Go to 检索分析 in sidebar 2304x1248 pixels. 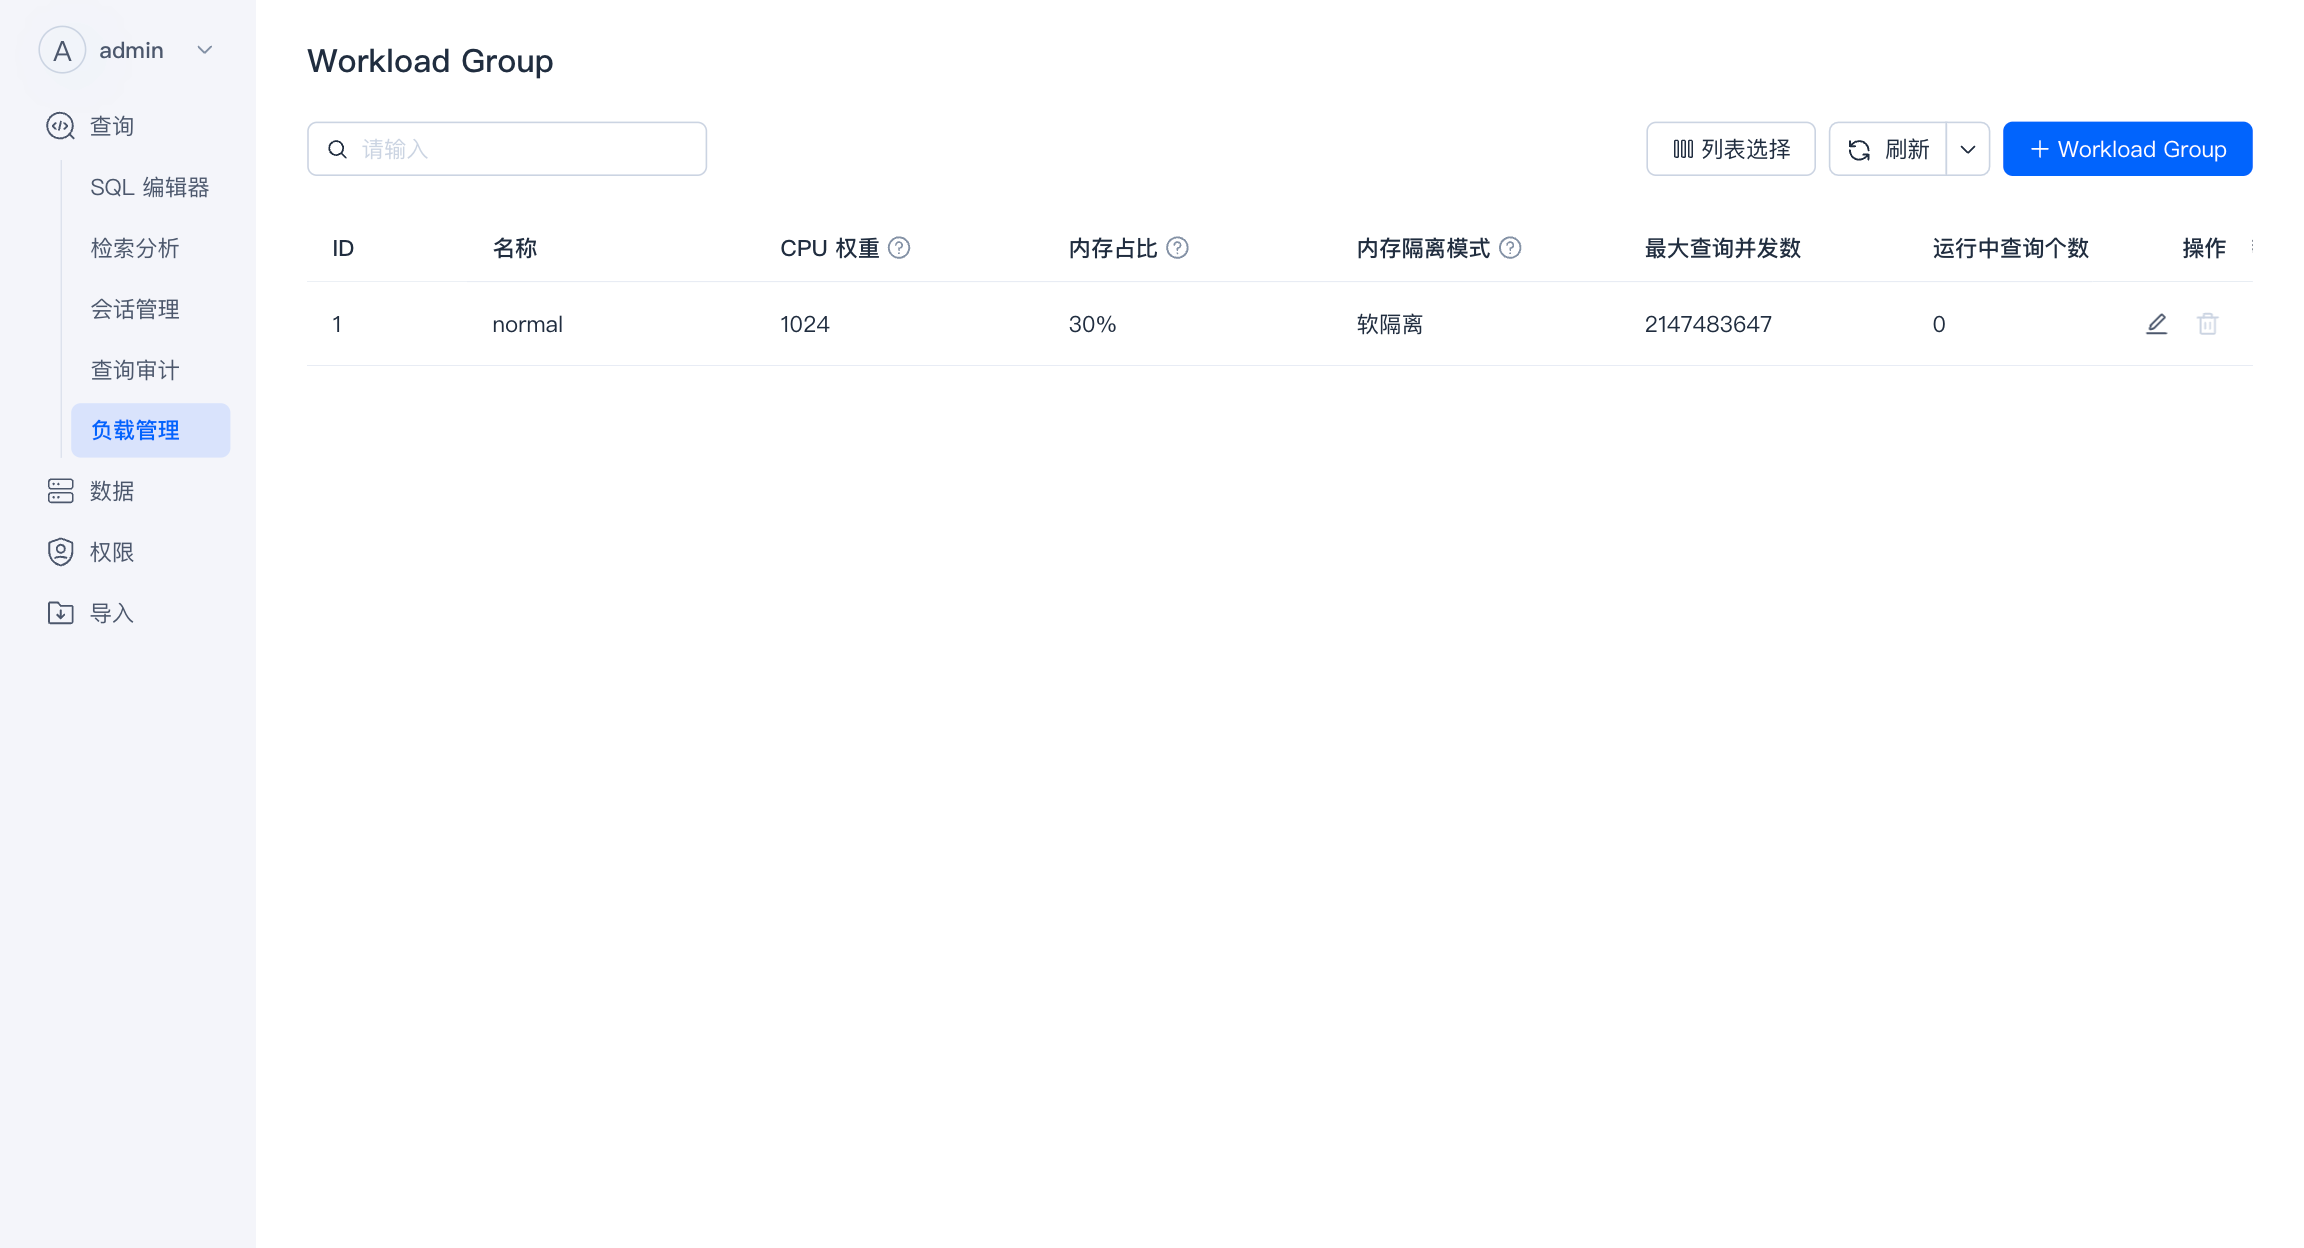click(135, 248)
